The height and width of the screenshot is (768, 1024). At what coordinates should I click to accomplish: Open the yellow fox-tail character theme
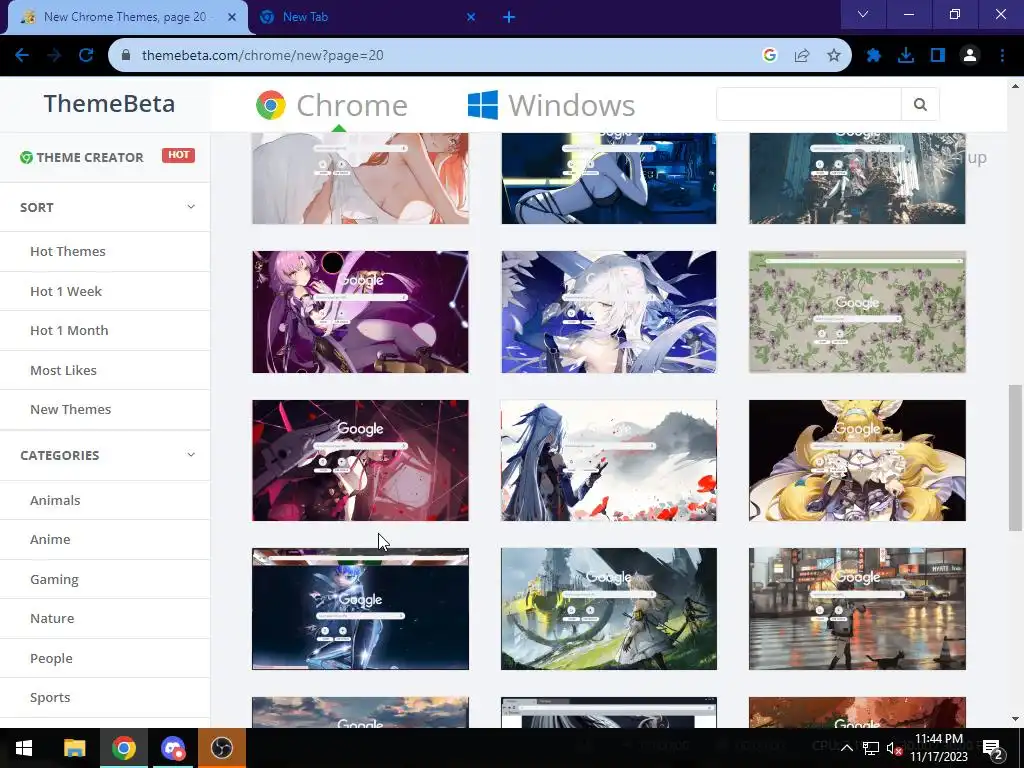pos(857,460)
